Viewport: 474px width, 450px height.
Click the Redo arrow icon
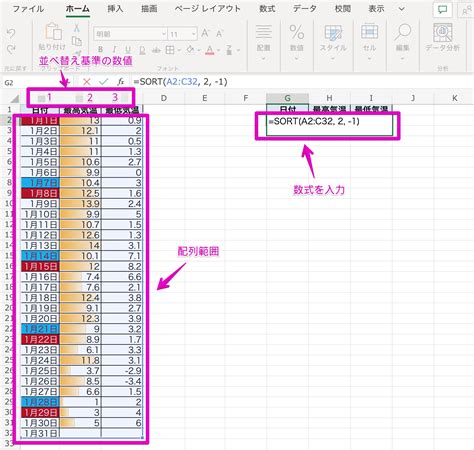(x=11, y=50)
